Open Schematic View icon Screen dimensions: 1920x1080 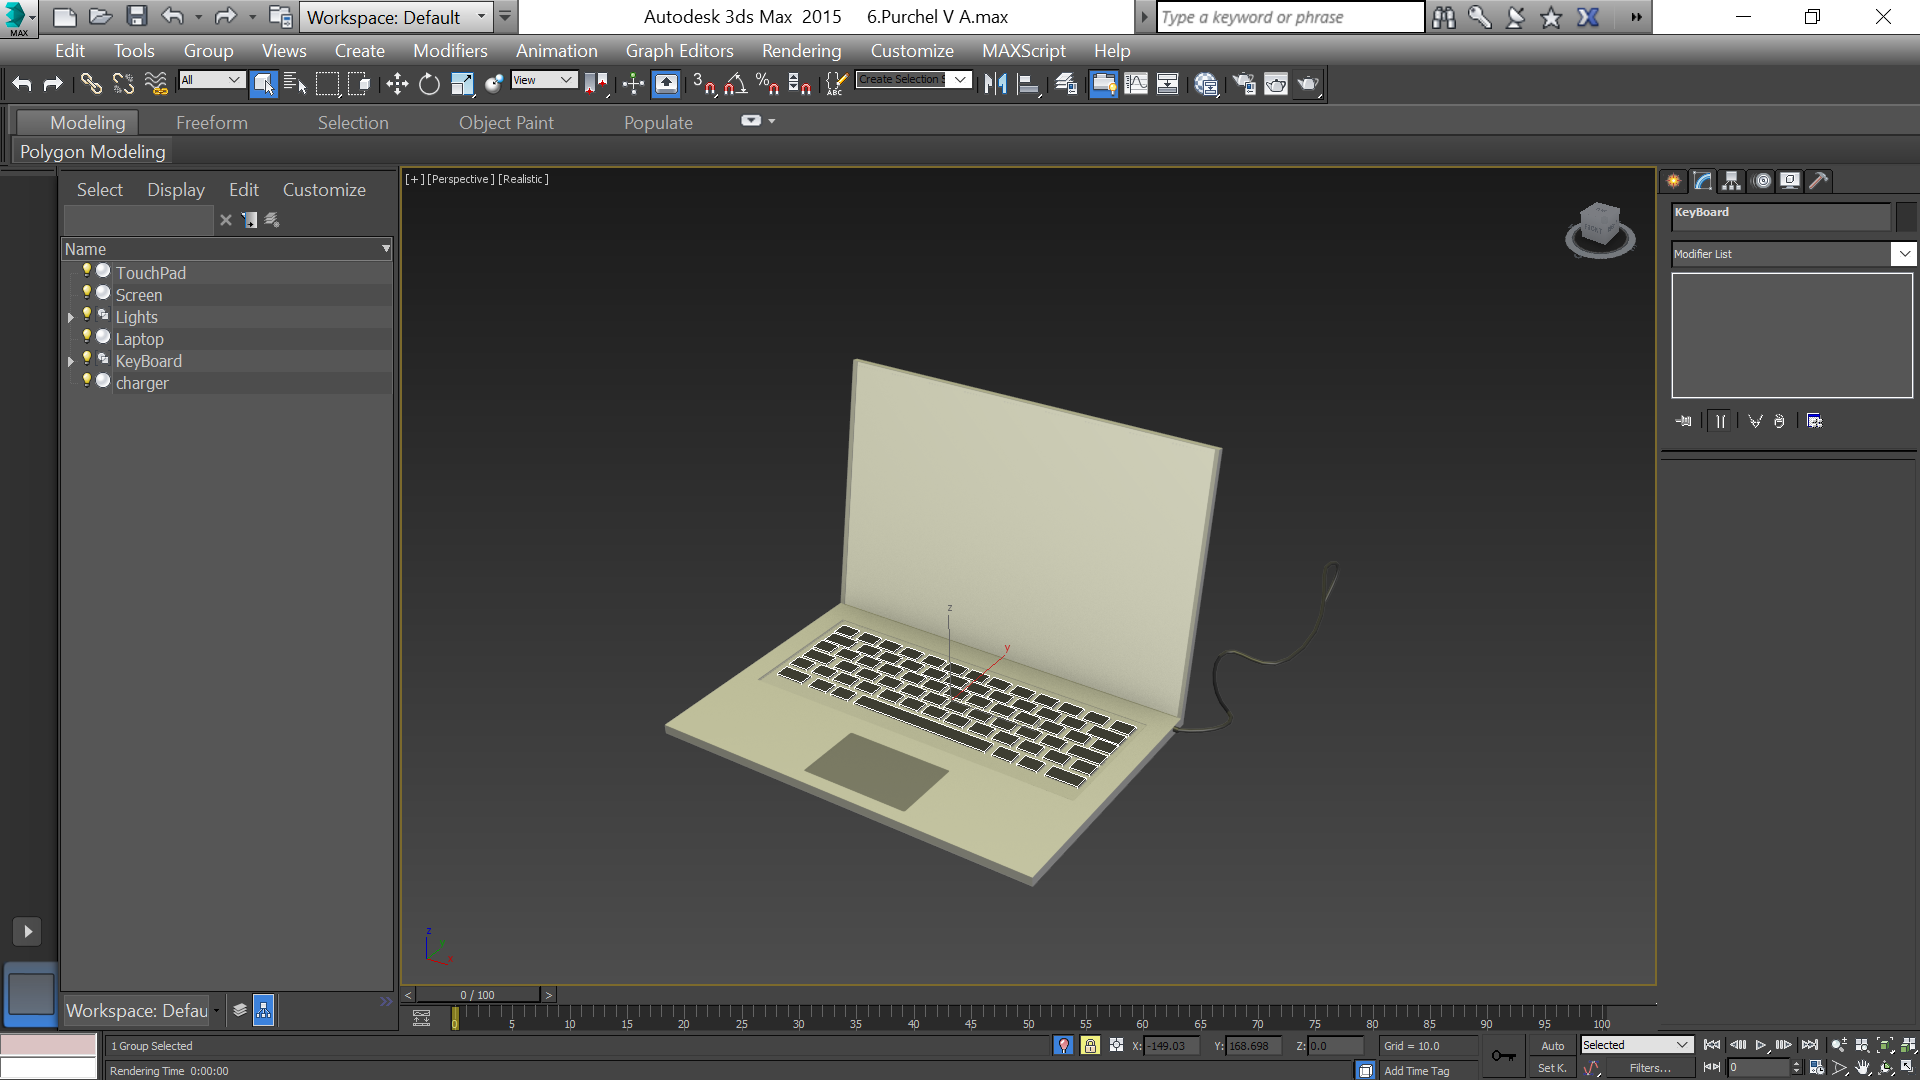point(1168,84)
